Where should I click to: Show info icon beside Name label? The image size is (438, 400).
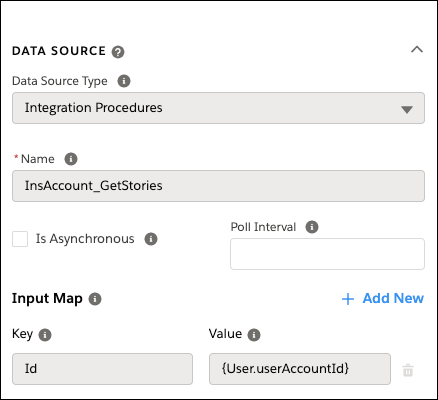tap(71, 159)
